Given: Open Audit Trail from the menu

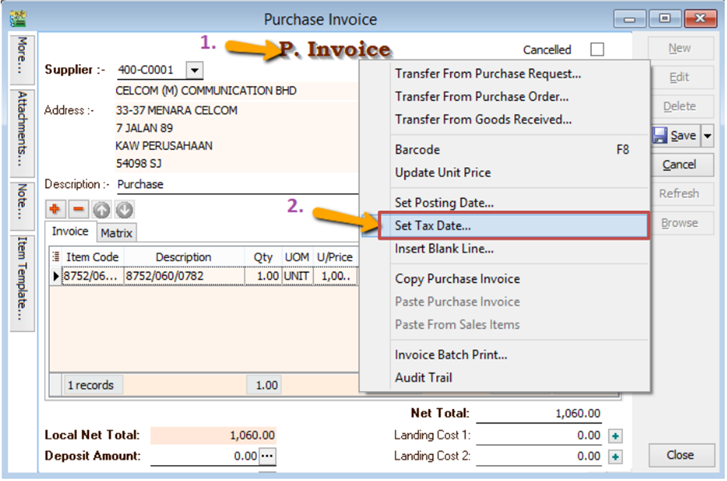Looking at the screenshot, I should (x=424, y=378).
